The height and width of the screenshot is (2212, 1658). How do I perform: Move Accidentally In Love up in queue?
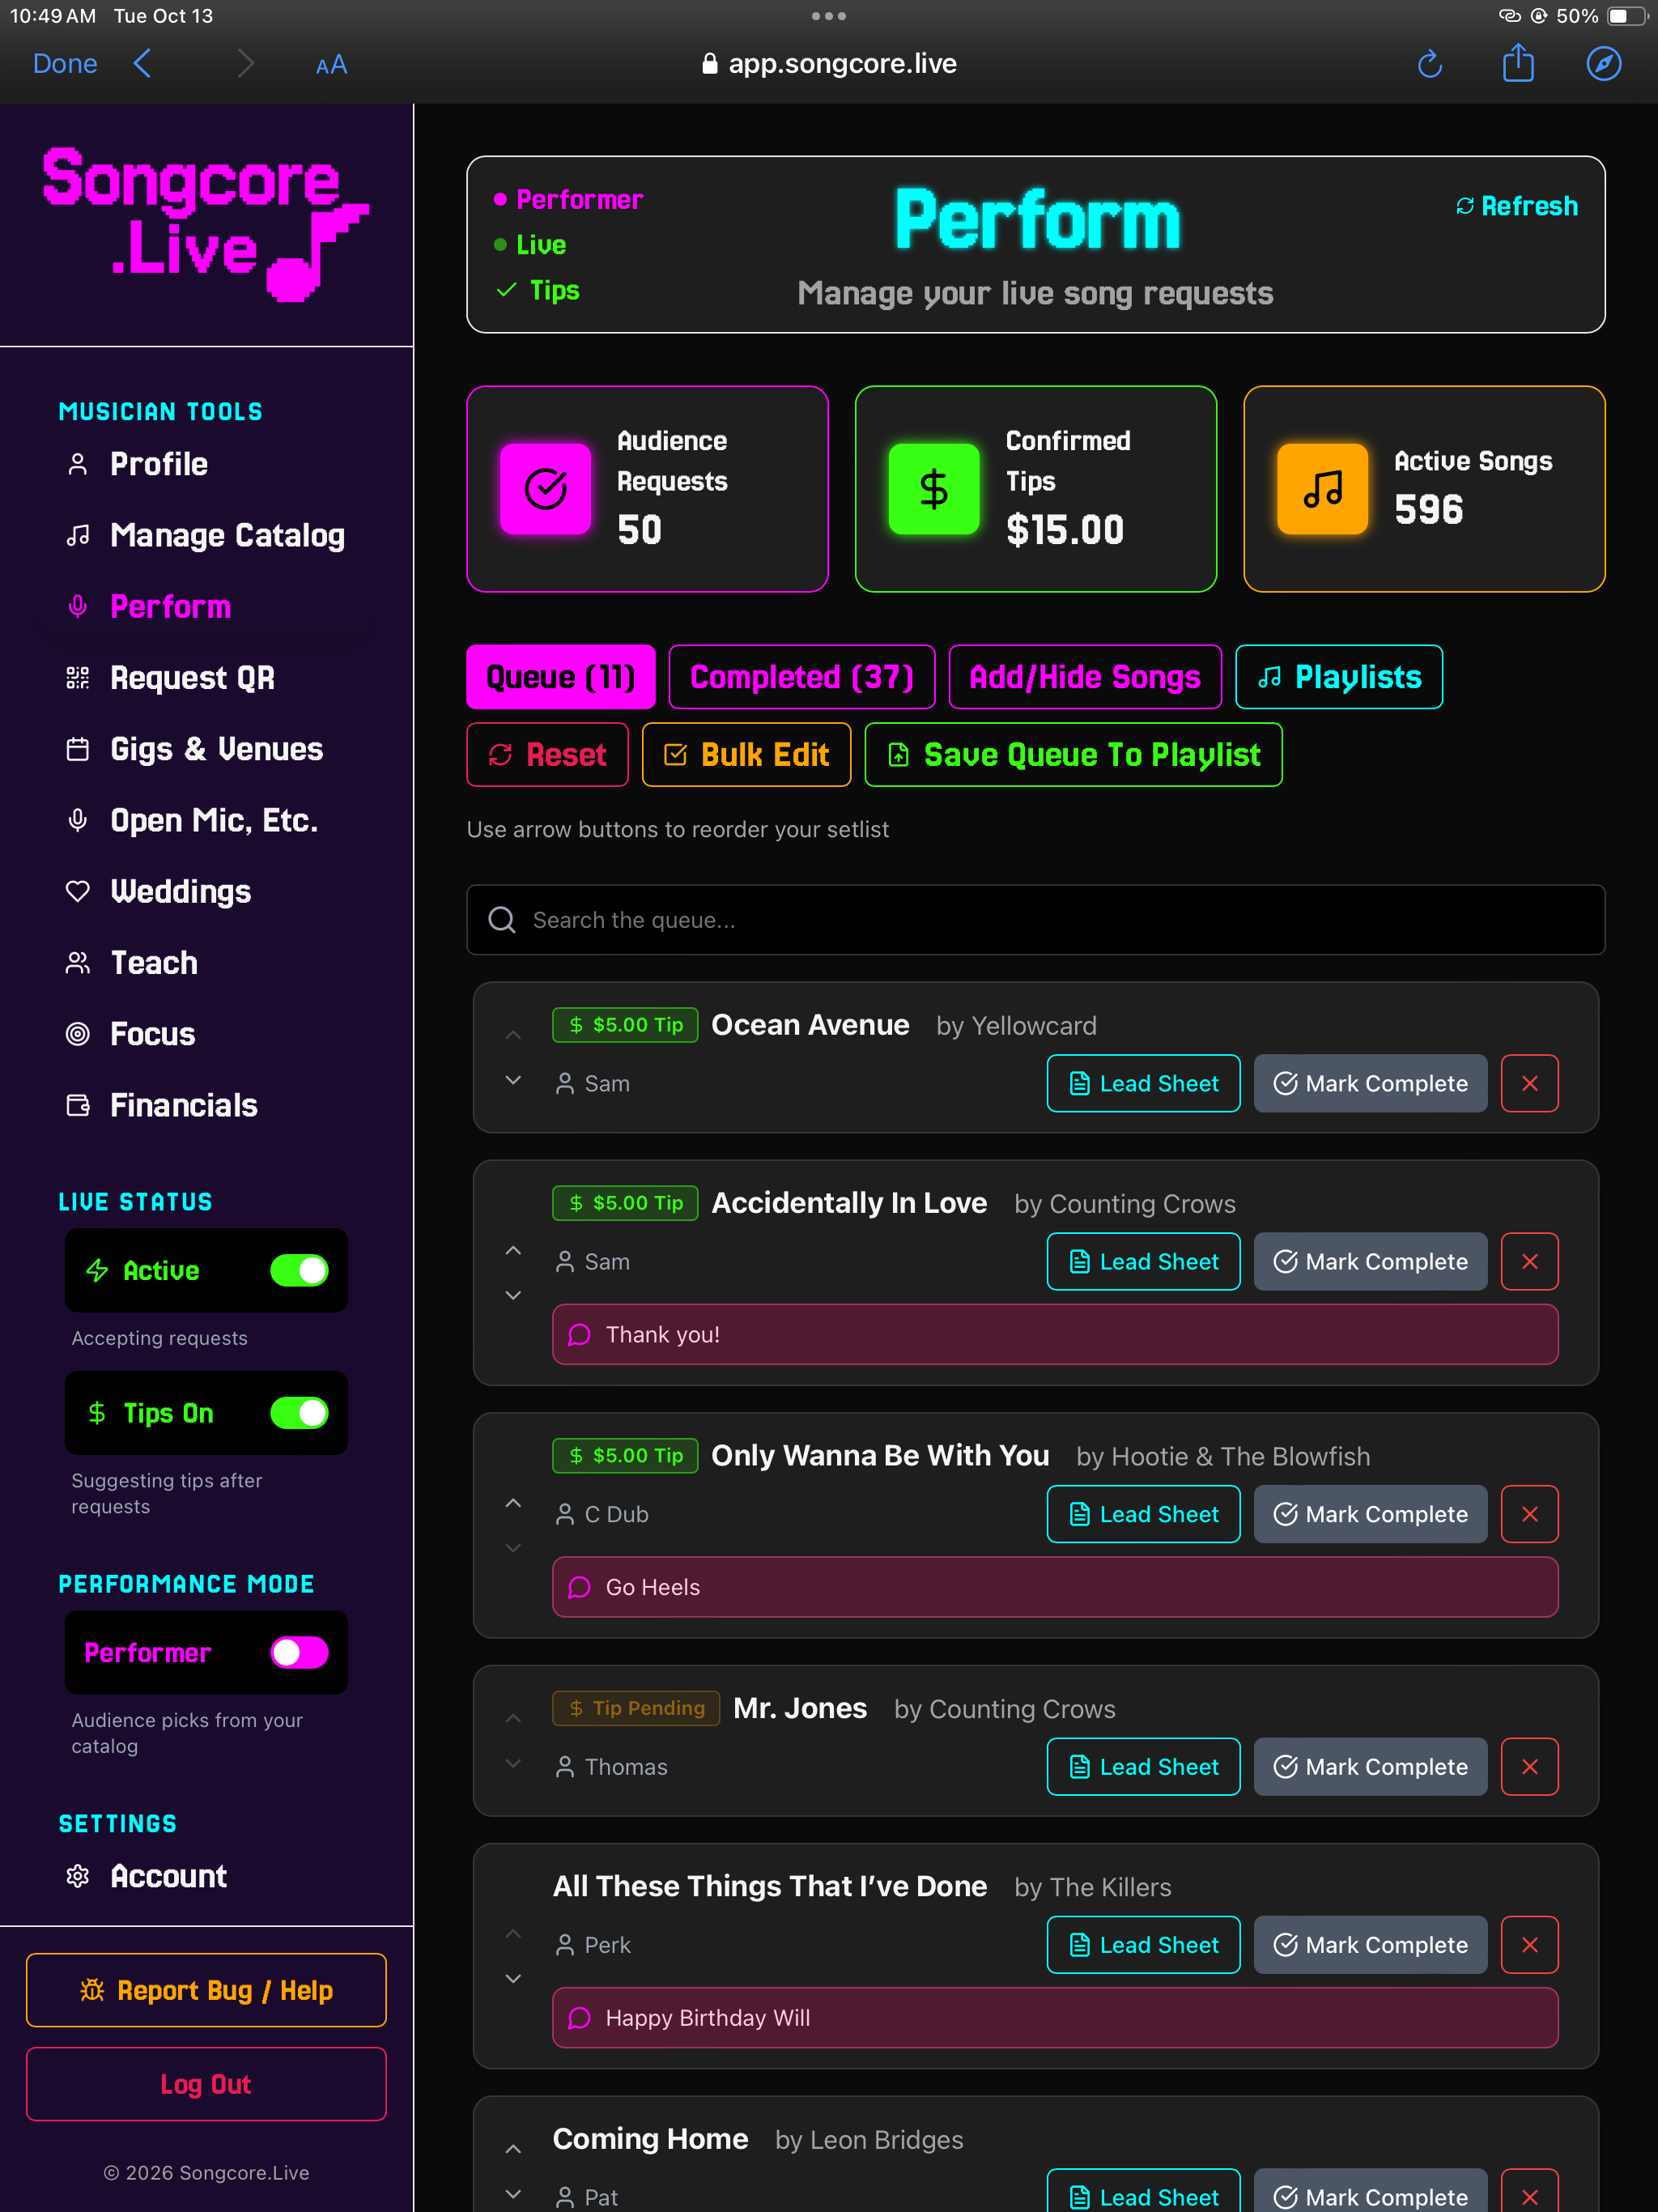(513, 1251)
